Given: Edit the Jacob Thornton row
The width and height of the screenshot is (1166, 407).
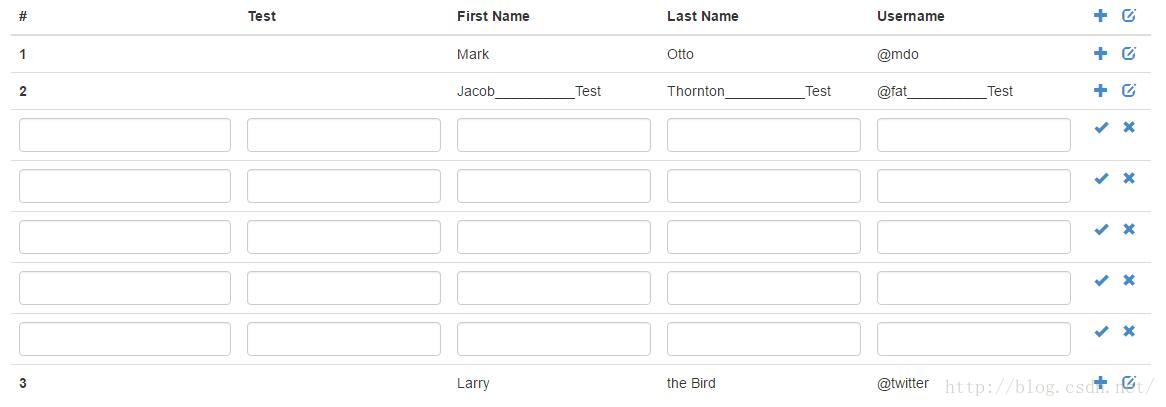Looking at the screenshot, I should click(x=1129, y=91).
